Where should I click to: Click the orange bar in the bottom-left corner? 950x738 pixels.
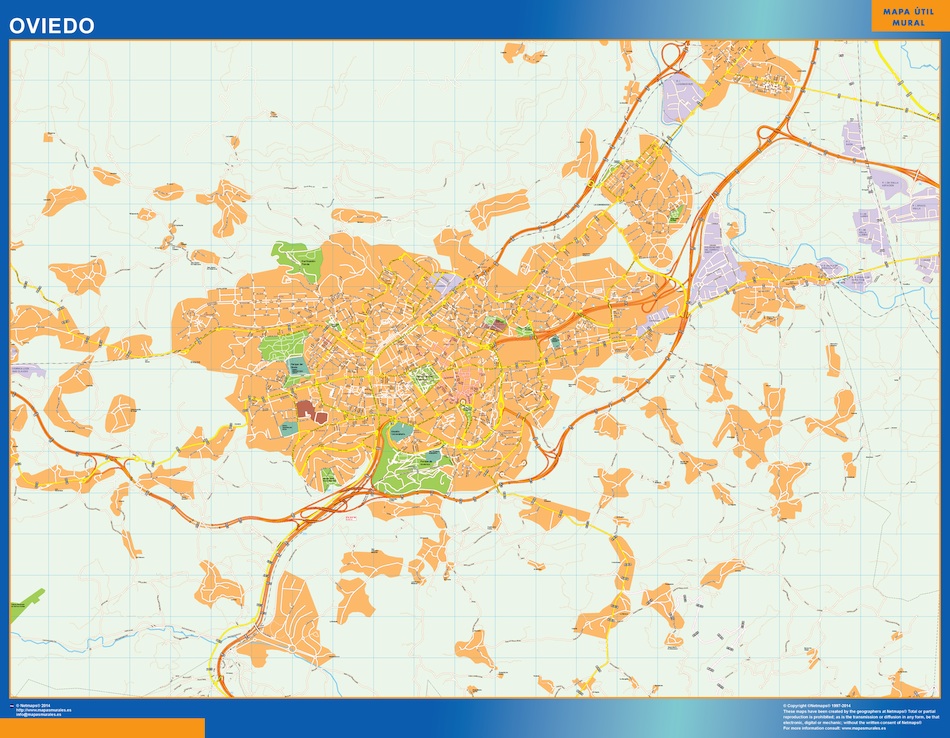[x=102, y=728]
